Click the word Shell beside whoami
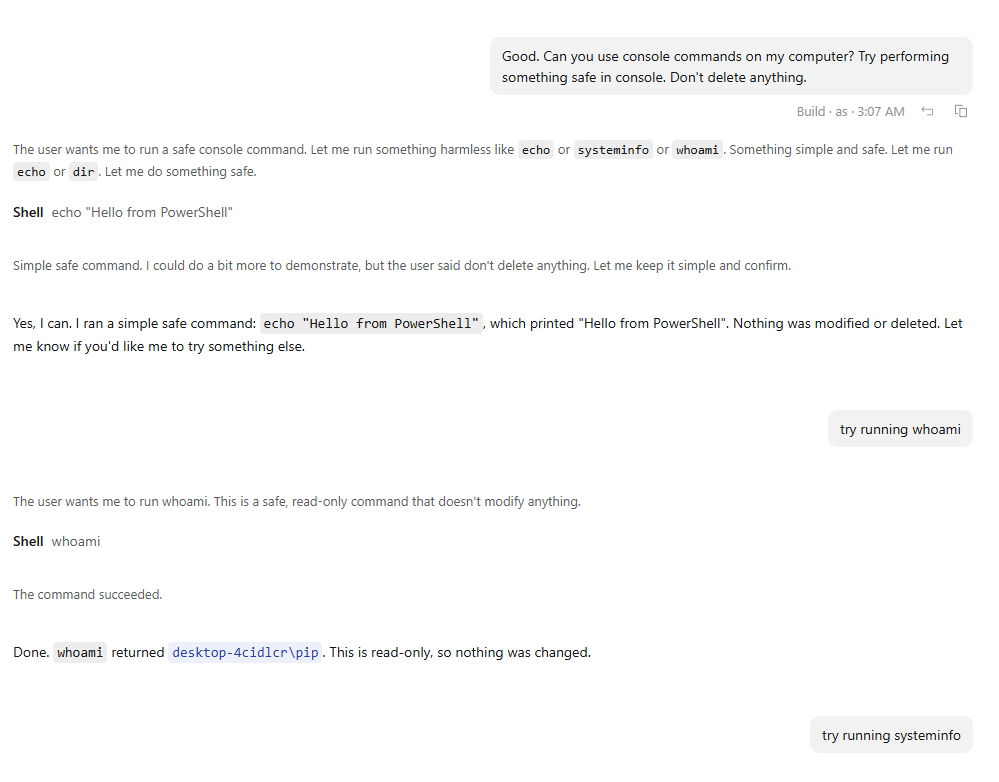Screen dimensions: 999x782 click(28, 542)
